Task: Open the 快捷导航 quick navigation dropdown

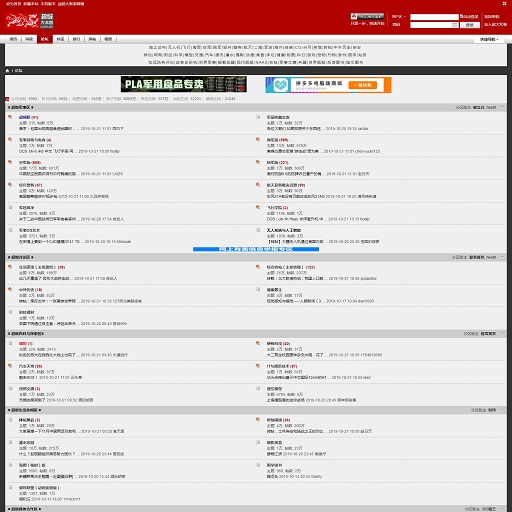Action: [x=489, y=39]
